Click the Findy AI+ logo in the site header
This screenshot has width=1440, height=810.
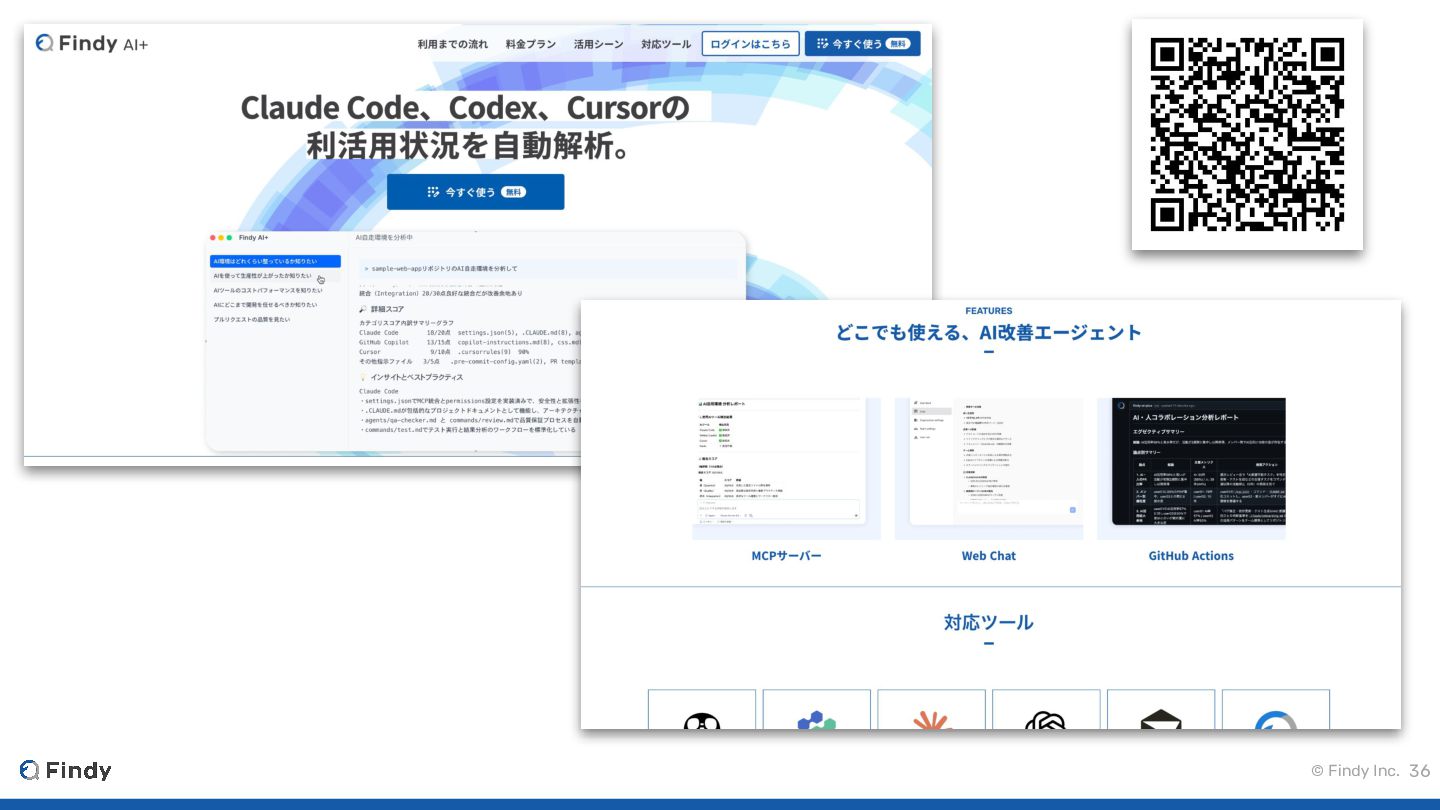pyautogui.click(x=92, y=43)
